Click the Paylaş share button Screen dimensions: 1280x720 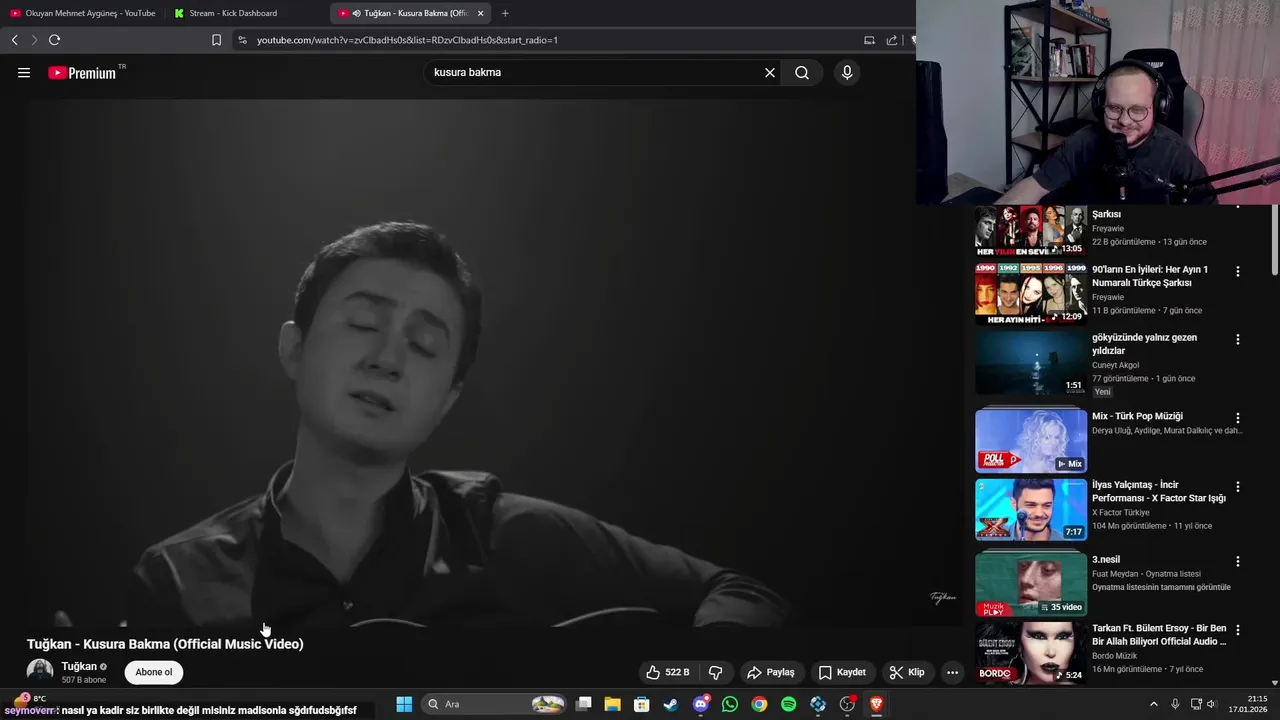click(x=771, y=672)
